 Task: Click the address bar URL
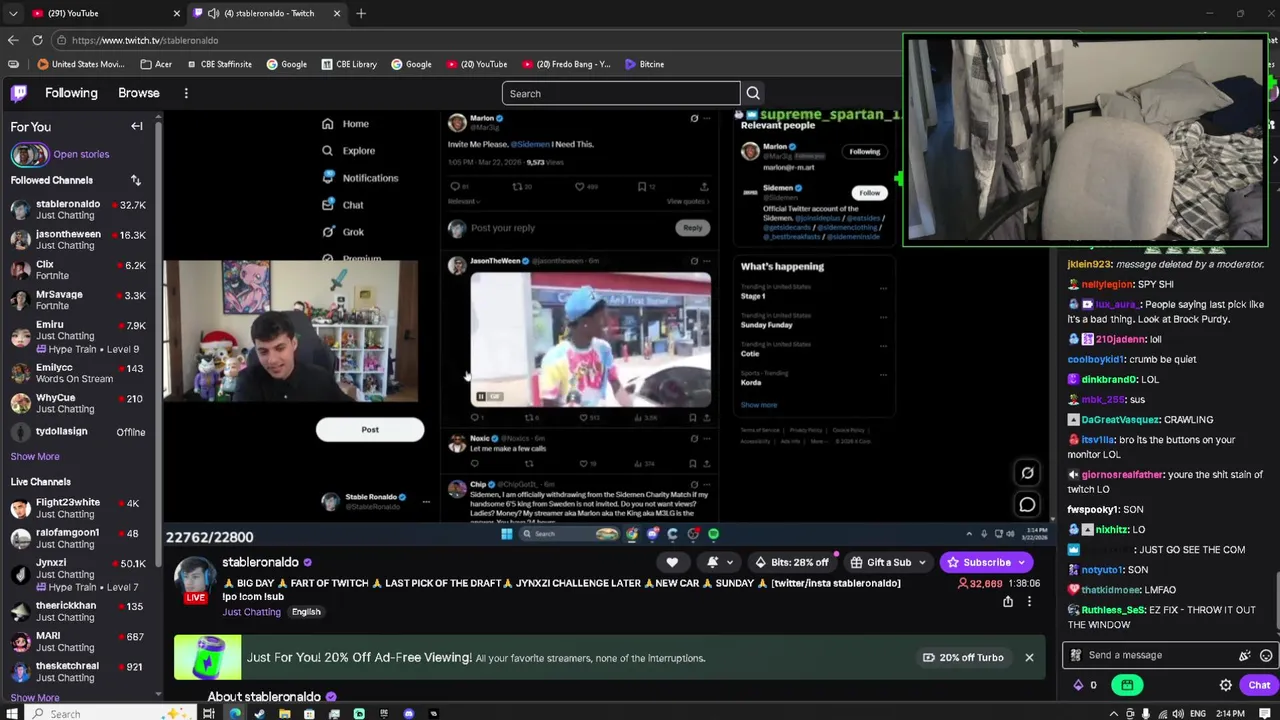click(x=145, y=40)
